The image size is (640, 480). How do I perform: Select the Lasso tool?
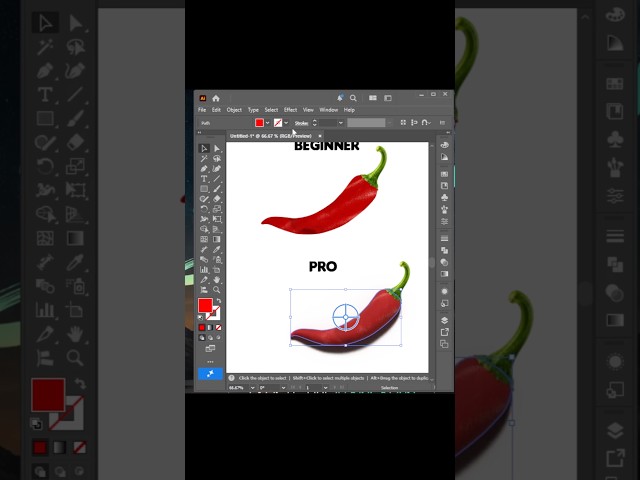pyautogui.click(x=217, y=159)
